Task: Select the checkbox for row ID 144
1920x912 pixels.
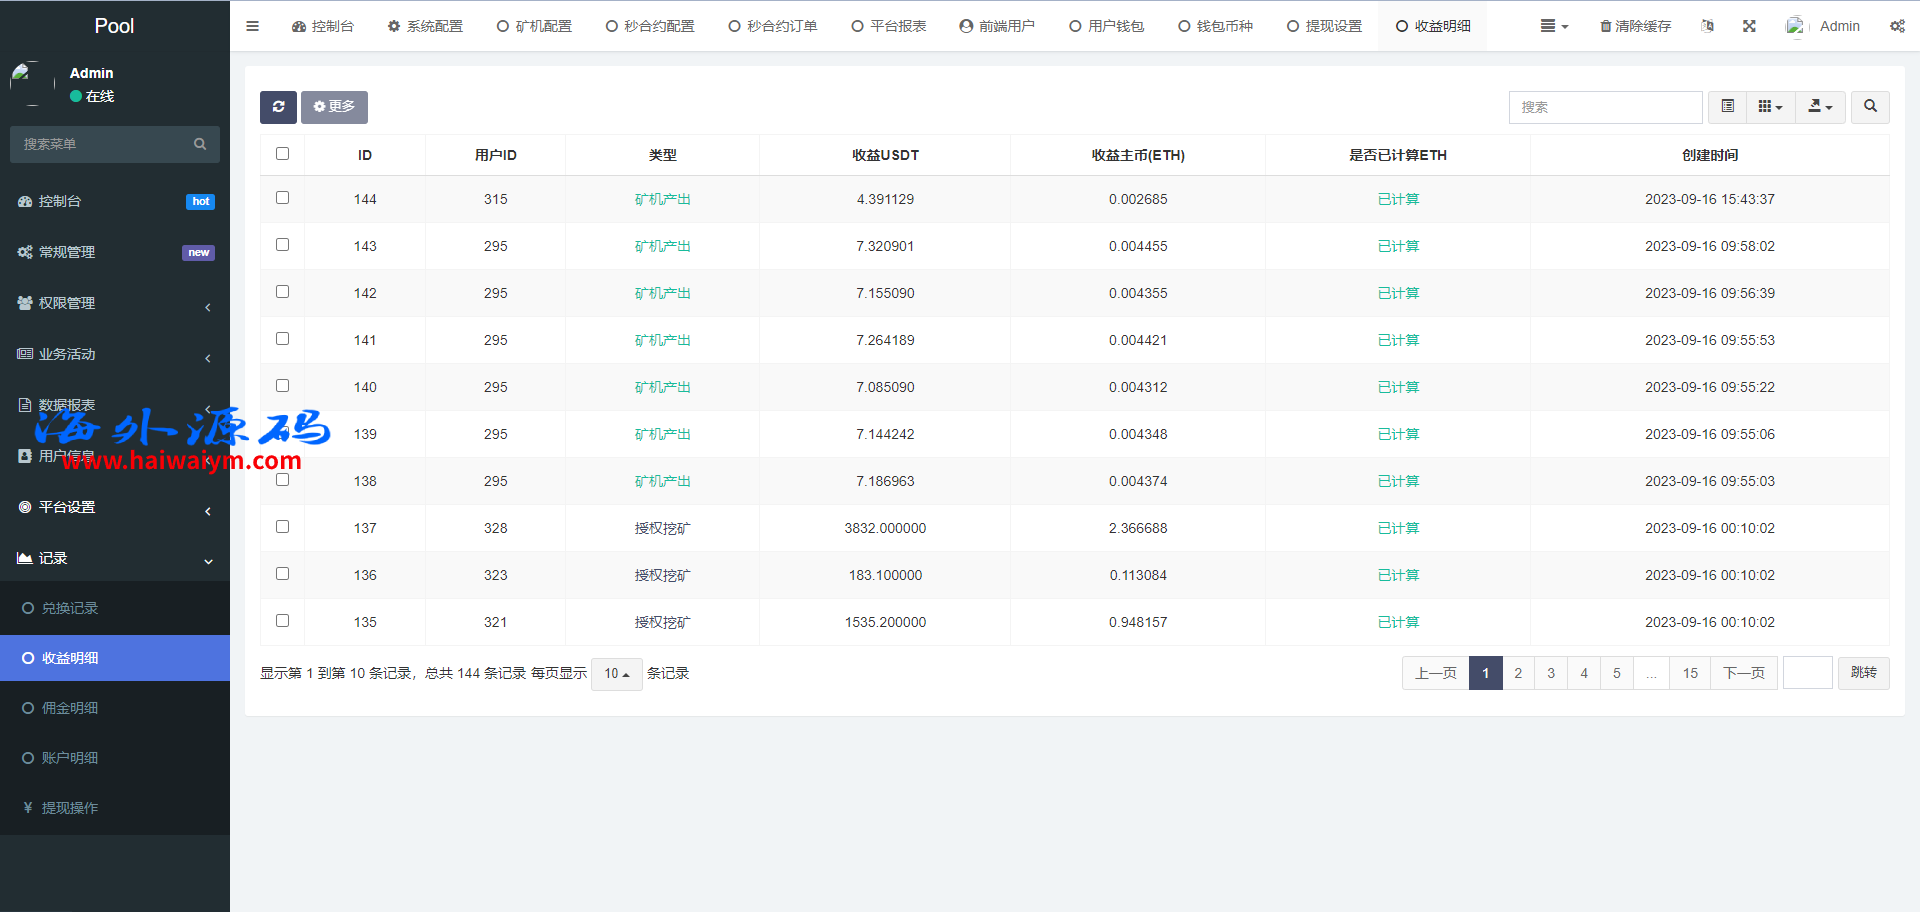Action: (282, 198)
